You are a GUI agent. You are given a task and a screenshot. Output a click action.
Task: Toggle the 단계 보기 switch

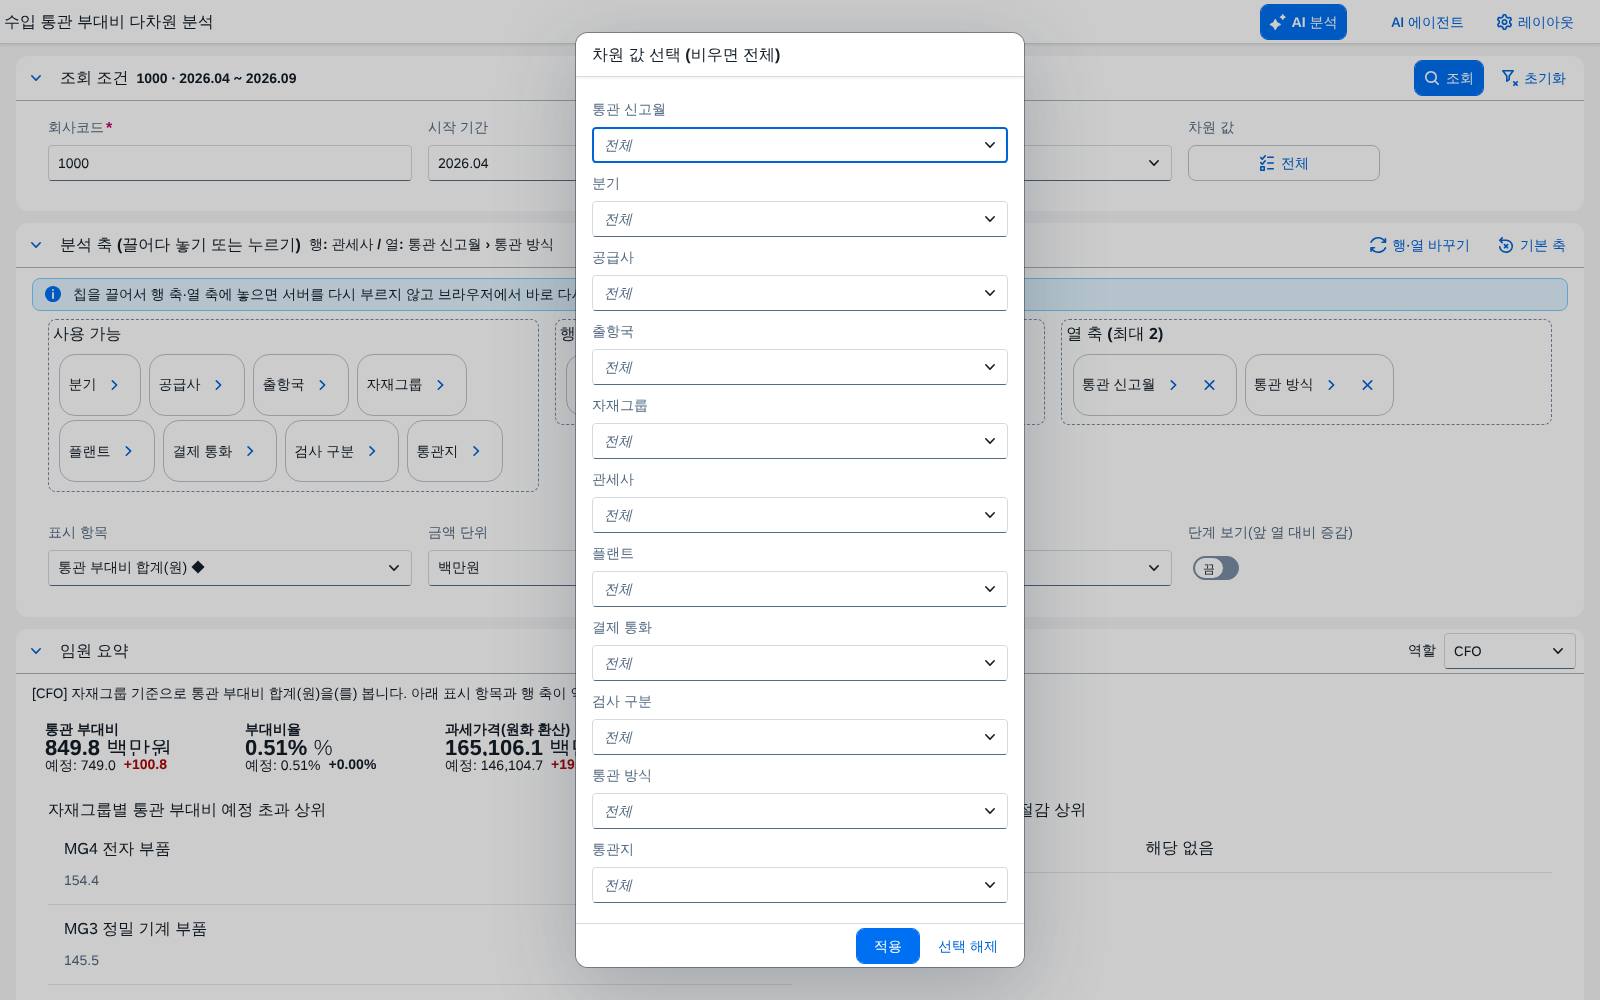(1215, 568)
